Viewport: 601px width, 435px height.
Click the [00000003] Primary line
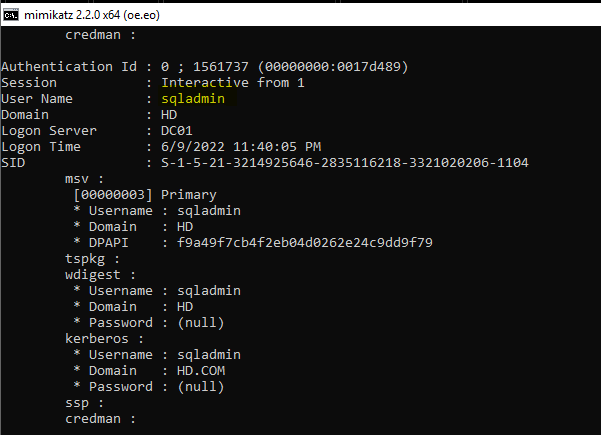(145, 195)
